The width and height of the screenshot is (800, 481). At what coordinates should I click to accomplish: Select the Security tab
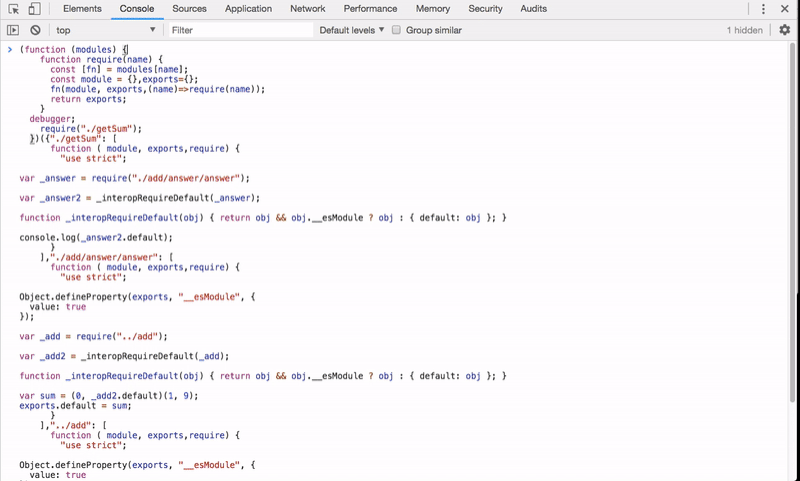coord(485,9)
